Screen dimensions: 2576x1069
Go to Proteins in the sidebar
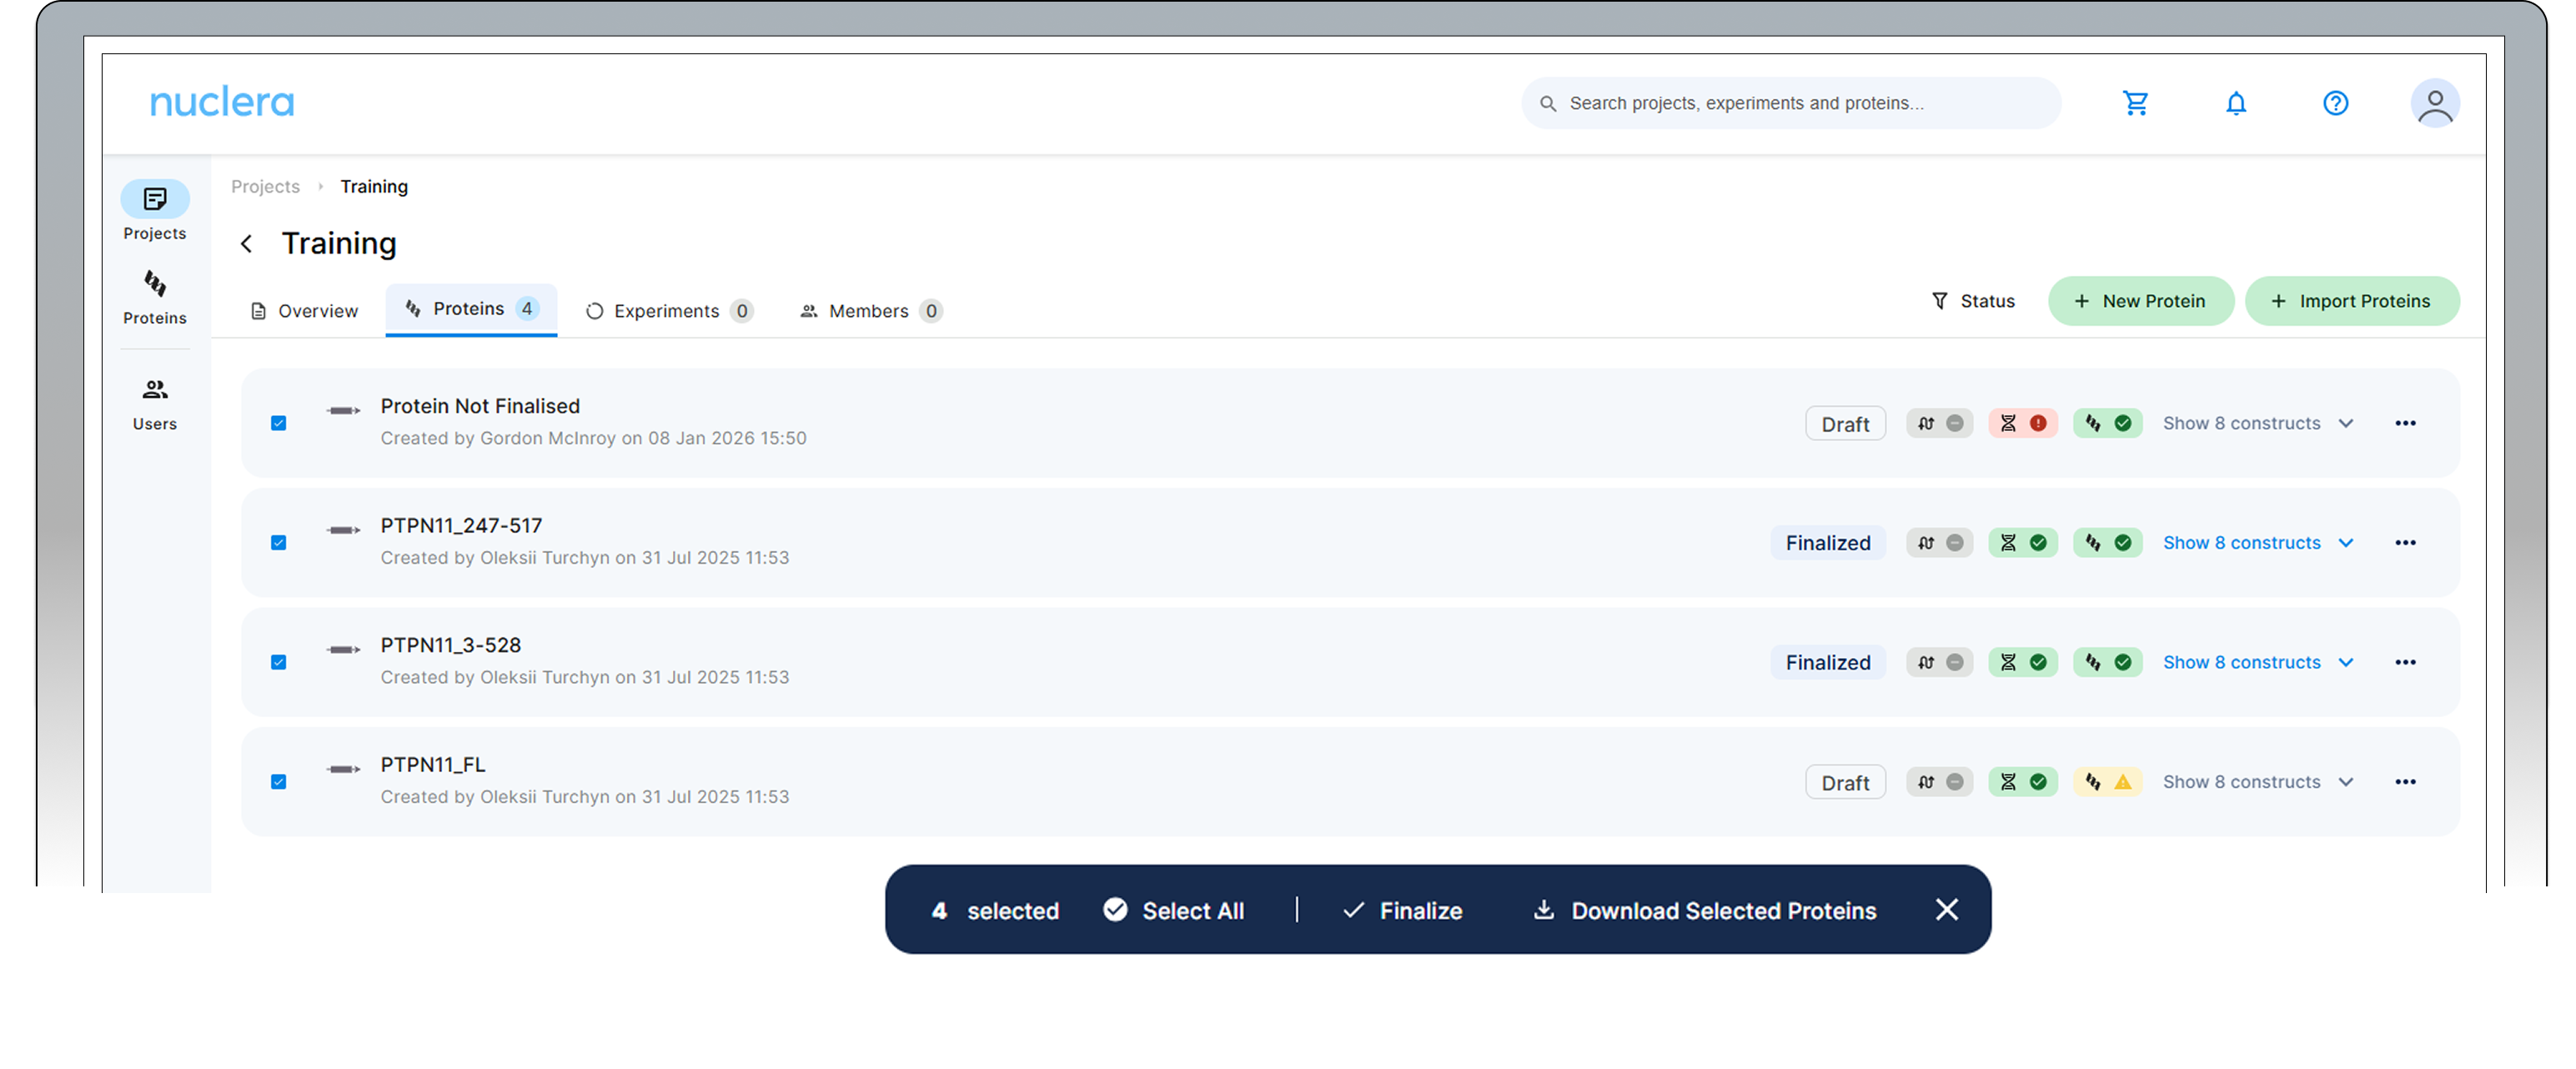(x=155, y=297)
